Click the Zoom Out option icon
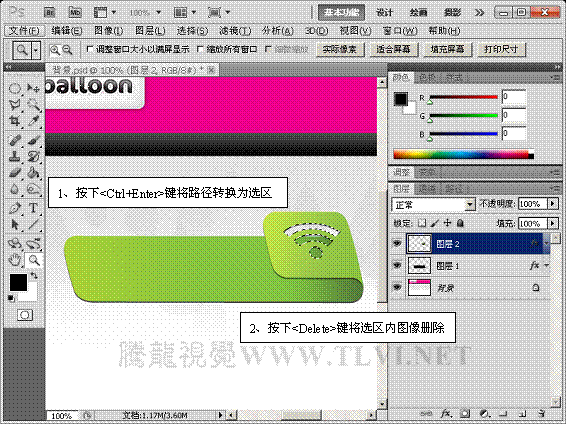 point(68,50)
